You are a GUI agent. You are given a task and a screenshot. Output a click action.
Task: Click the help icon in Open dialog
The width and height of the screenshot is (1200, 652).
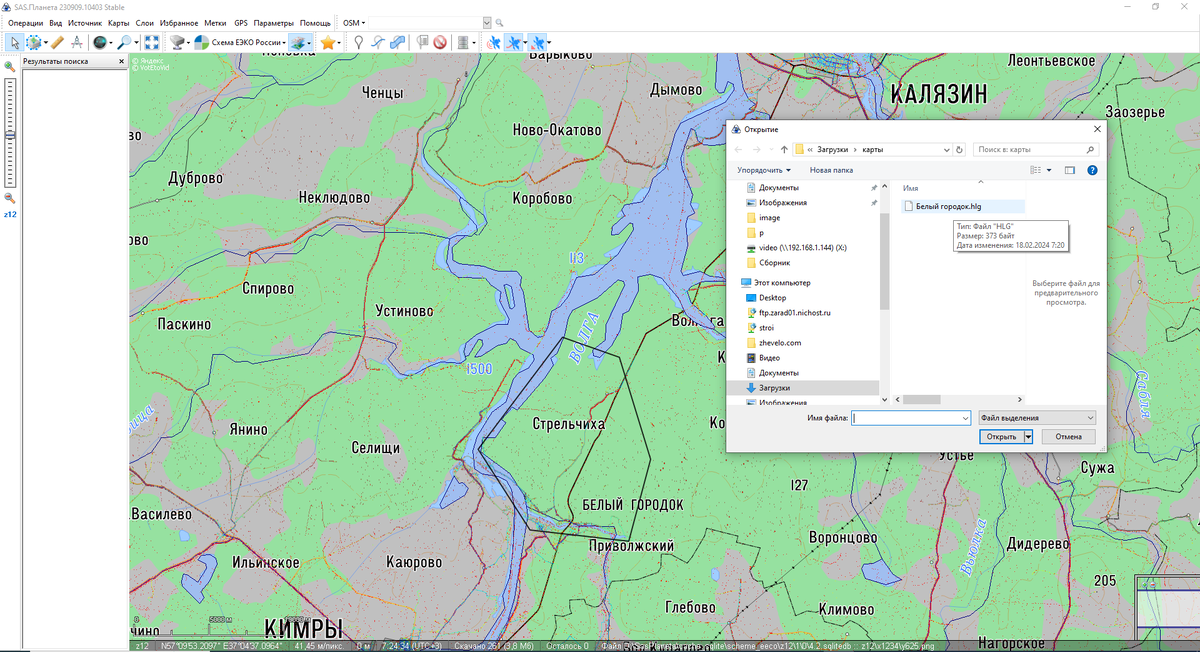[1093, 170]
